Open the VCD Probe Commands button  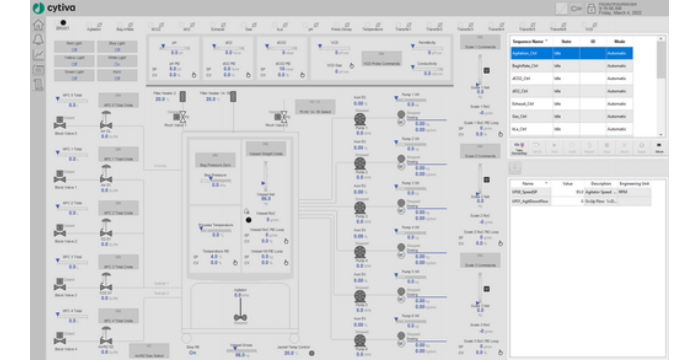381,59
